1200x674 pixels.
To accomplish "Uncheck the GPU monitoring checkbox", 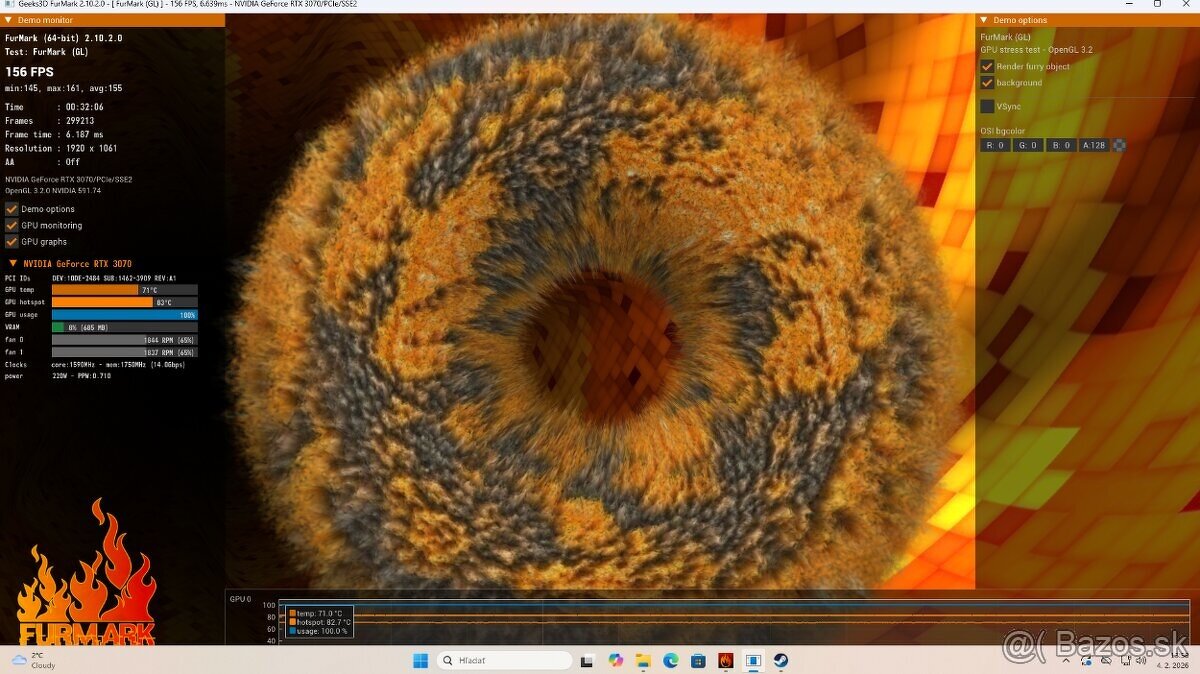I will tap(12, 225).
